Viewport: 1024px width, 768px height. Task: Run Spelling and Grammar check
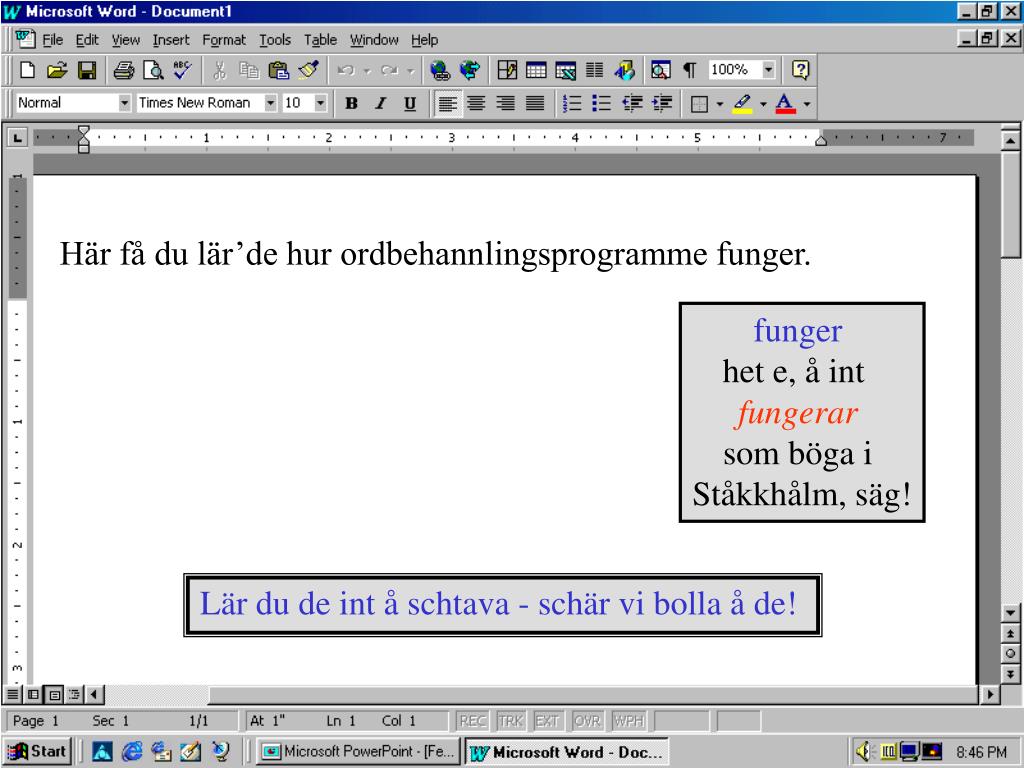pos(182,69)
